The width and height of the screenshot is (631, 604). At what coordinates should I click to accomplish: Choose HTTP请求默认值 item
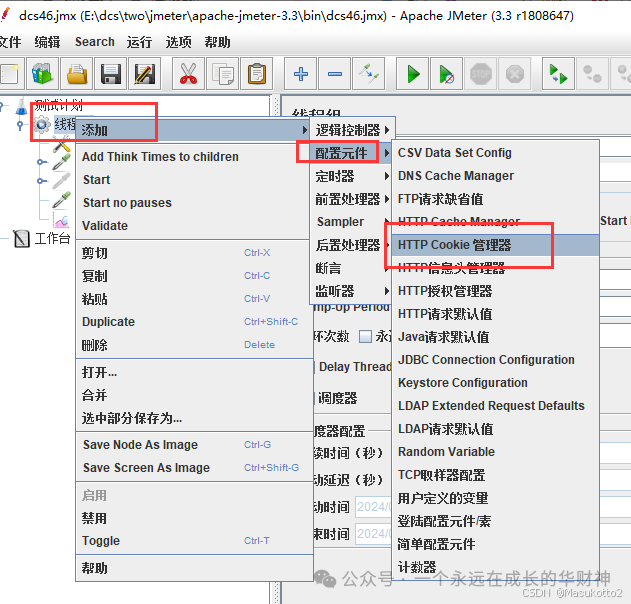pos(495,313)
